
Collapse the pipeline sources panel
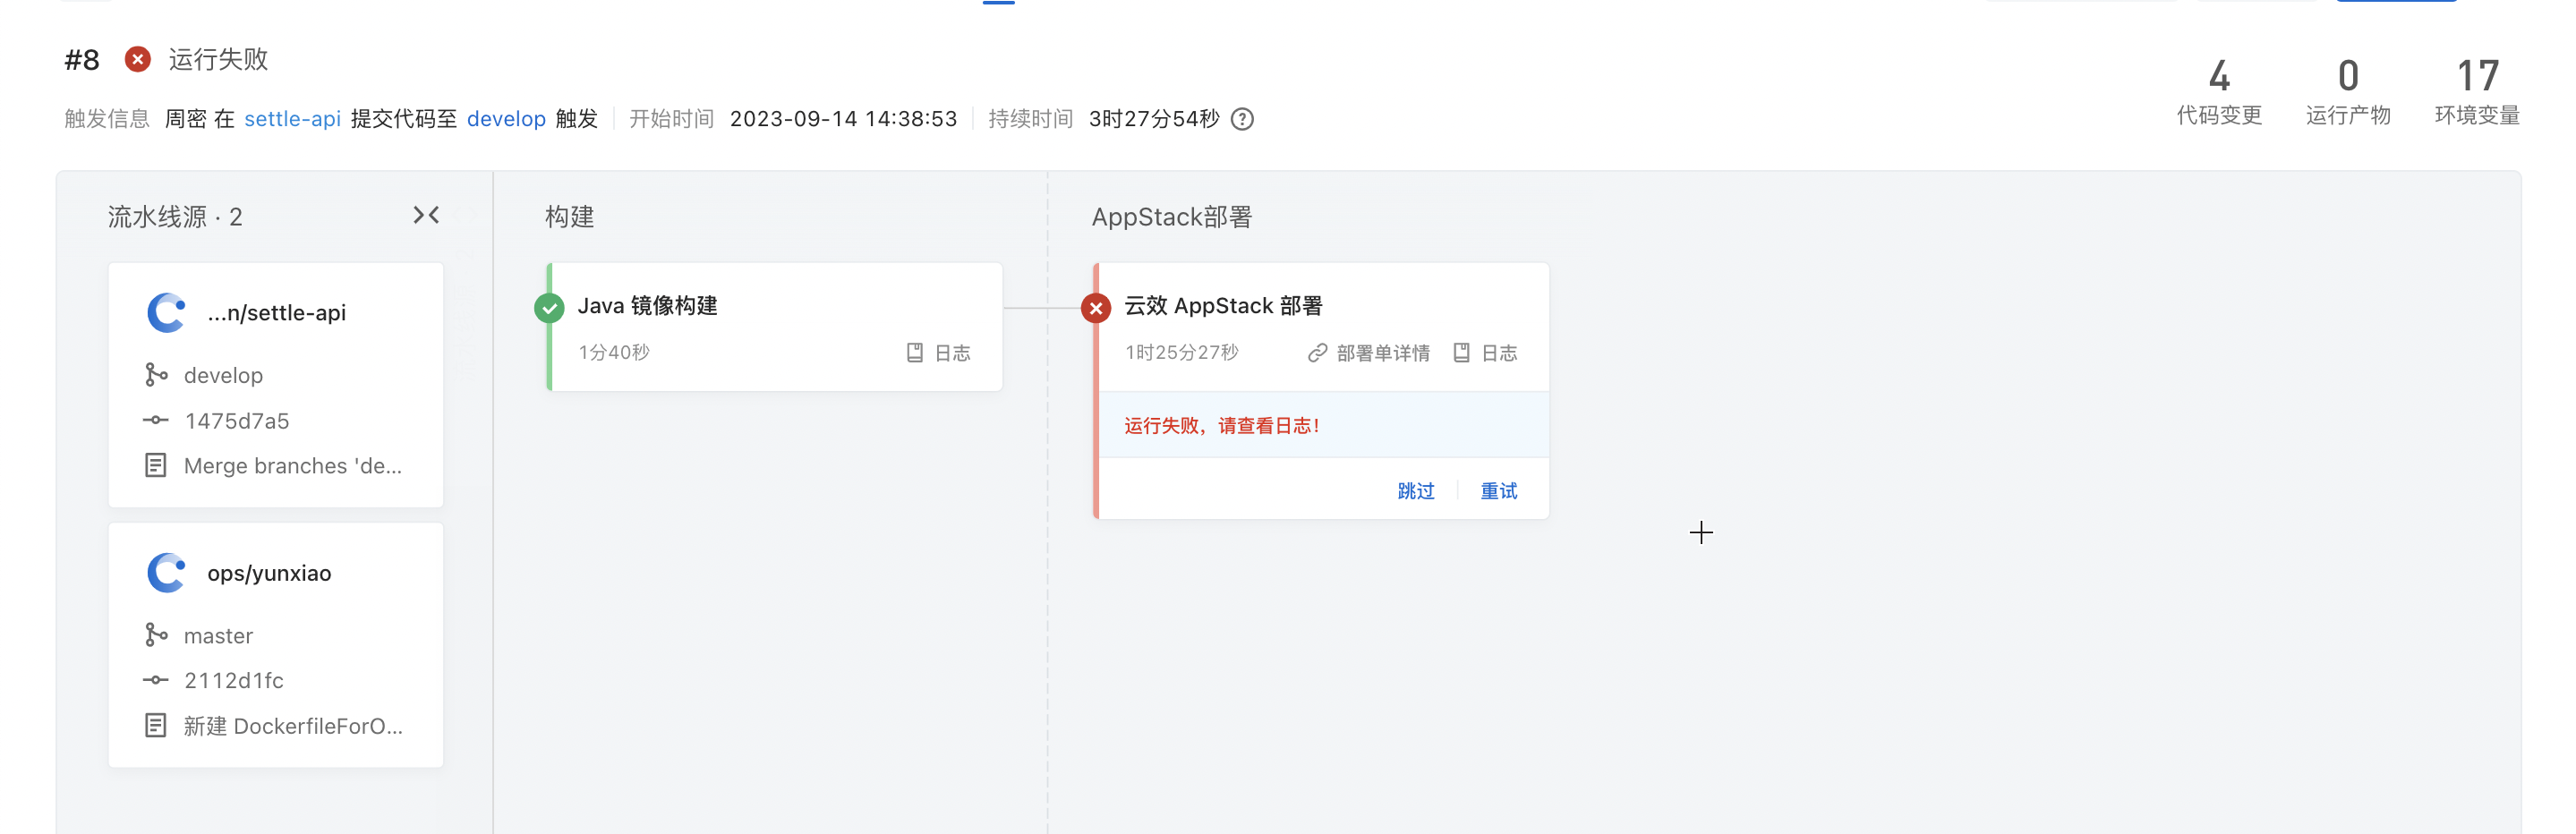coord(426,215)
